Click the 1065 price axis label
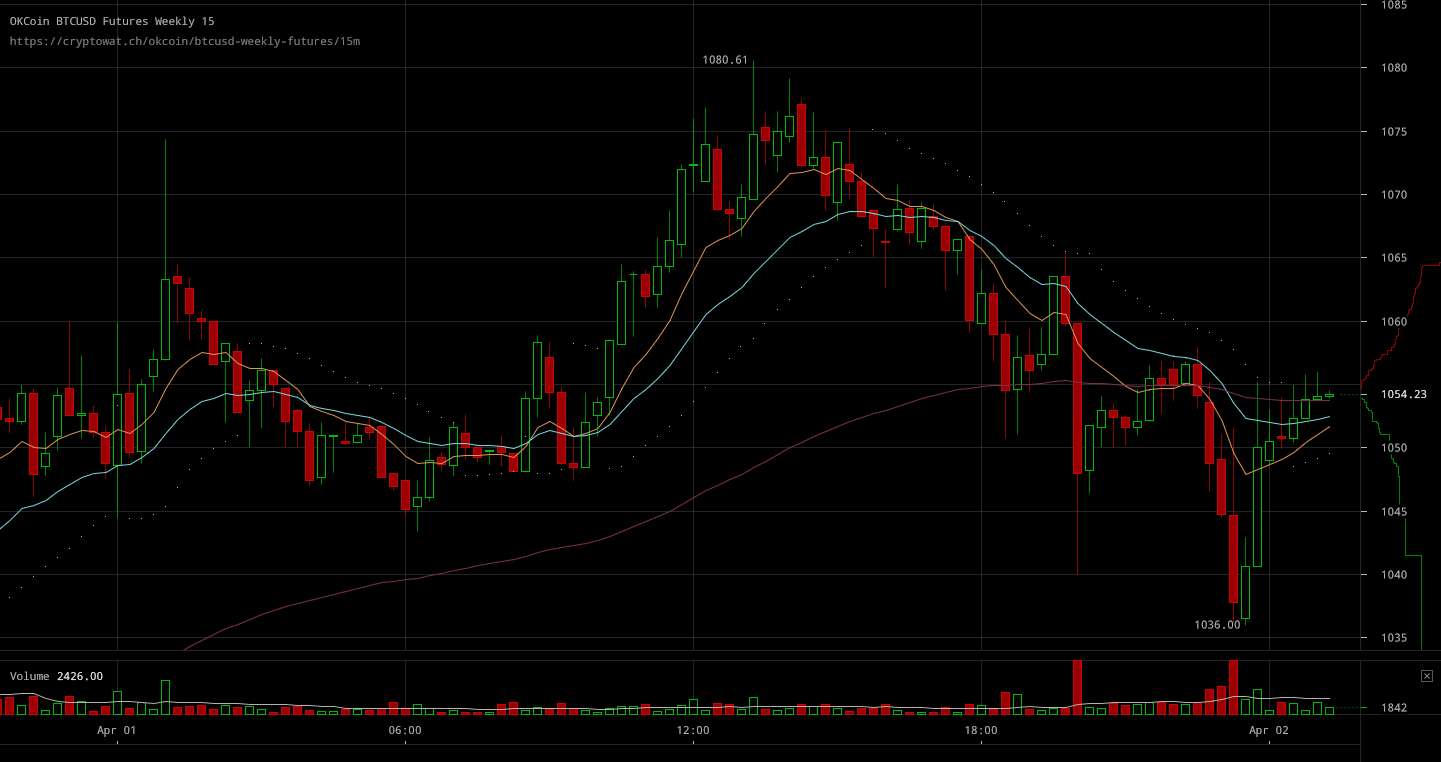The width and height of the screenshot is (1441, 762). (x=1394, y=258)
